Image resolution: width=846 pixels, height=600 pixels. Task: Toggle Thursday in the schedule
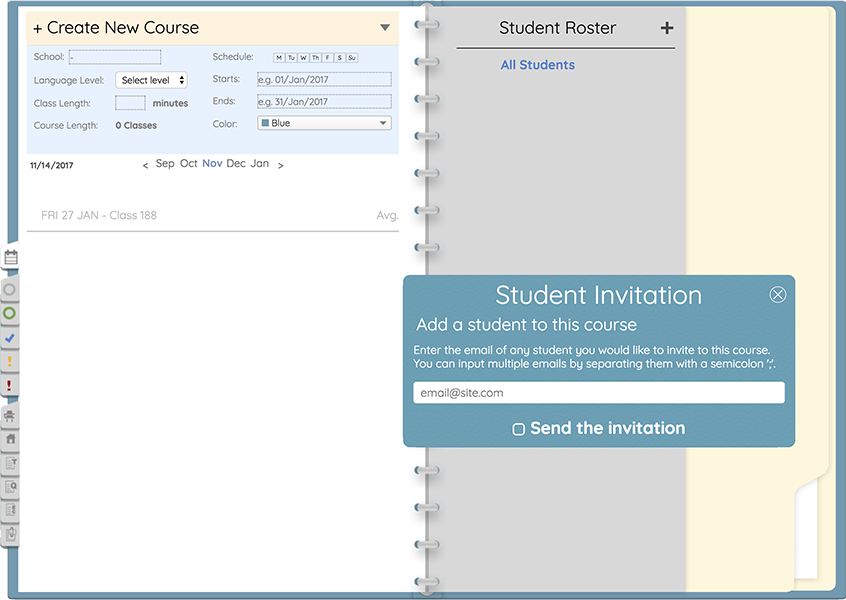tap(316, 57)
